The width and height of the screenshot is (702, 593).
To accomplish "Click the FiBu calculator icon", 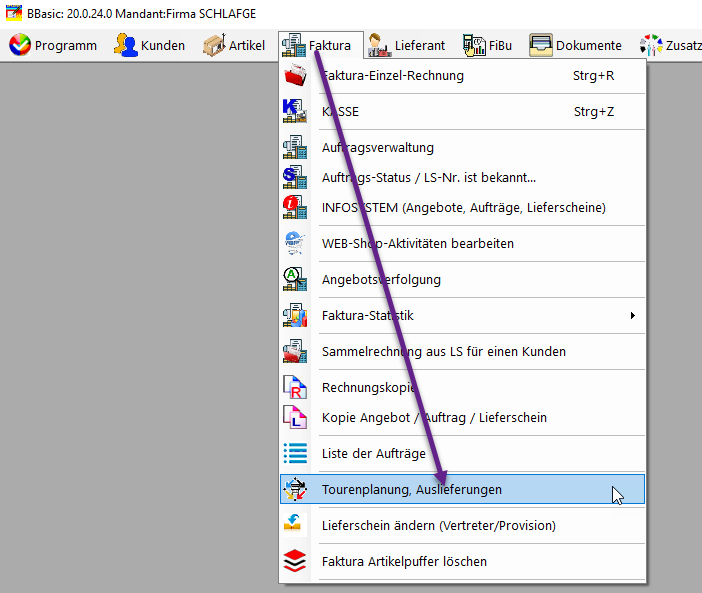I will coord(474,45).
